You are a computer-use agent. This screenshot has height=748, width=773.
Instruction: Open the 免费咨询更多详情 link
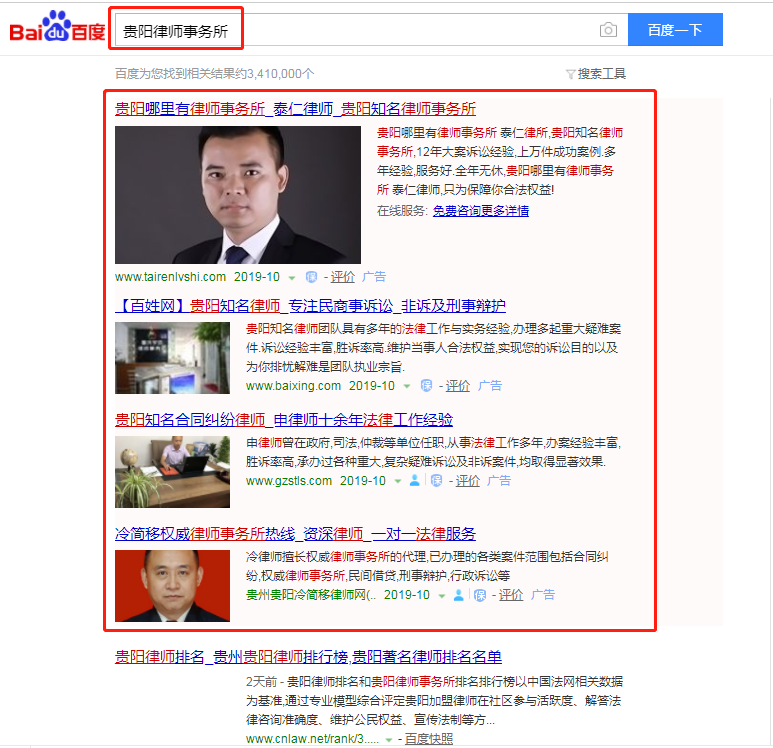[x=481, y=211]
